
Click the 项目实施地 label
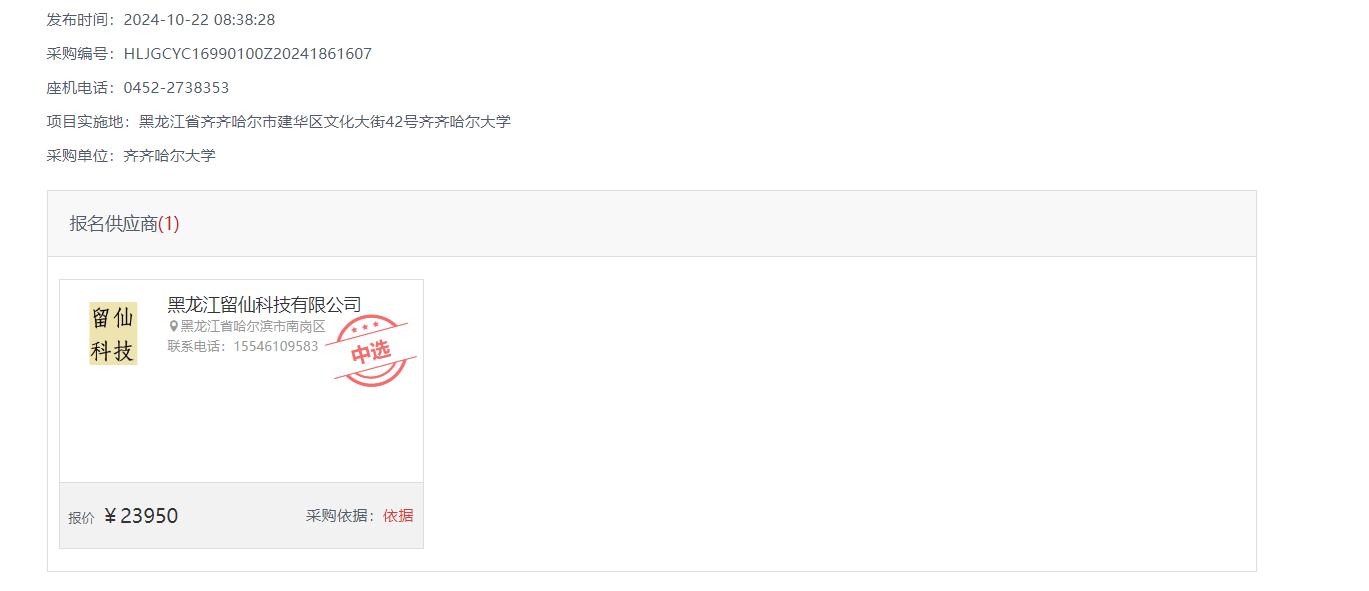tap(84, 122)
